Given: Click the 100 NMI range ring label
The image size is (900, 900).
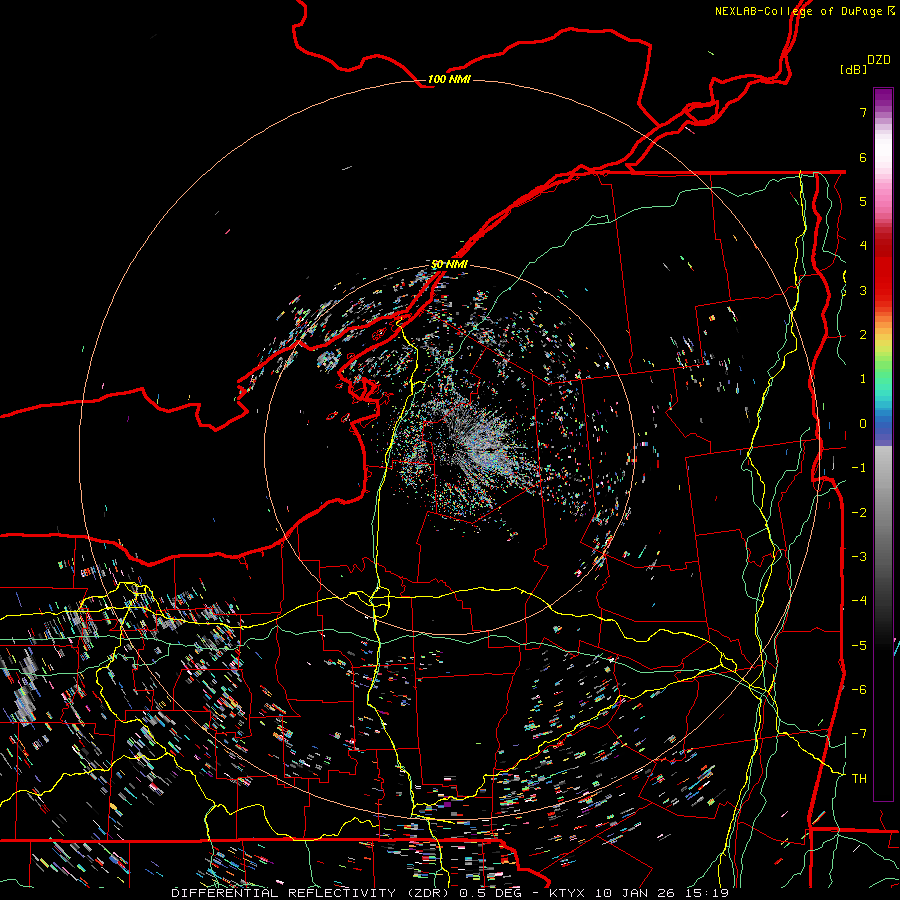Looking at the screenshot, I should tap(449, 79).
